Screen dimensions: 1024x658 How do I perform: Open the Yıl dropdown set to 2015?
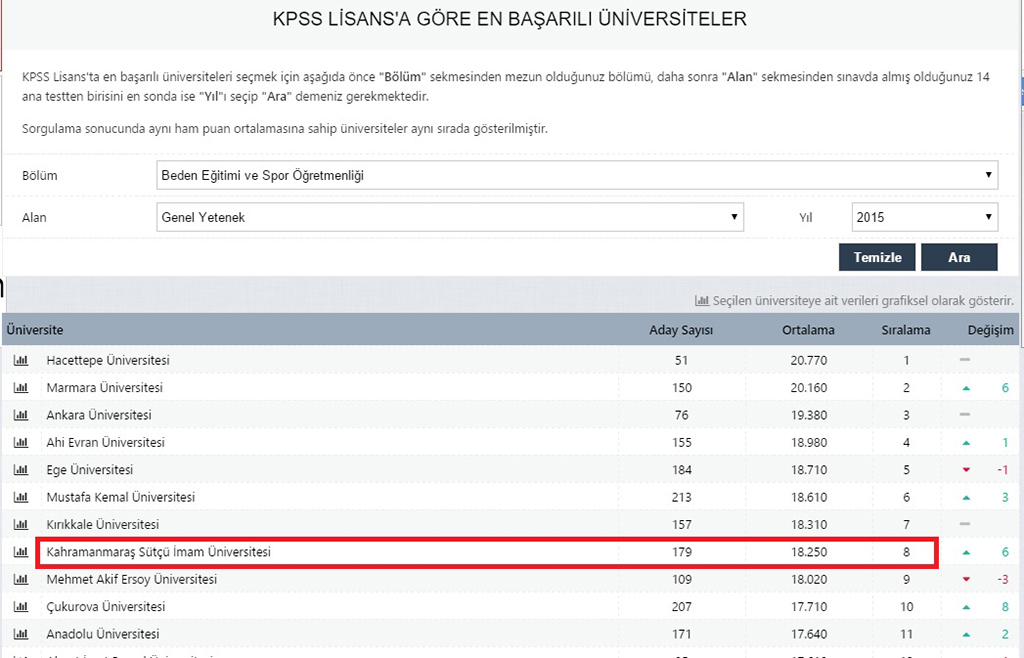[924, 217]
